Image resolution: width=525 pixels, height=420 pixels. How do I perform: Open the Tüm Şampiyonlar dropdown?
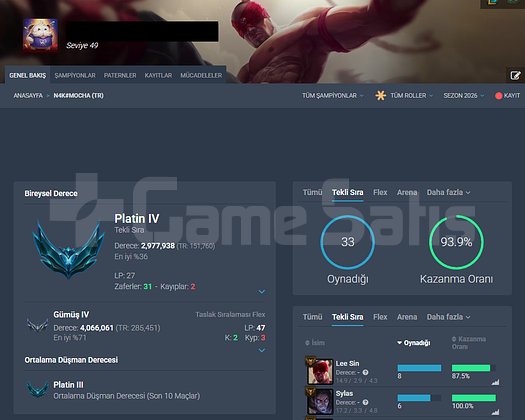[332, 95]
